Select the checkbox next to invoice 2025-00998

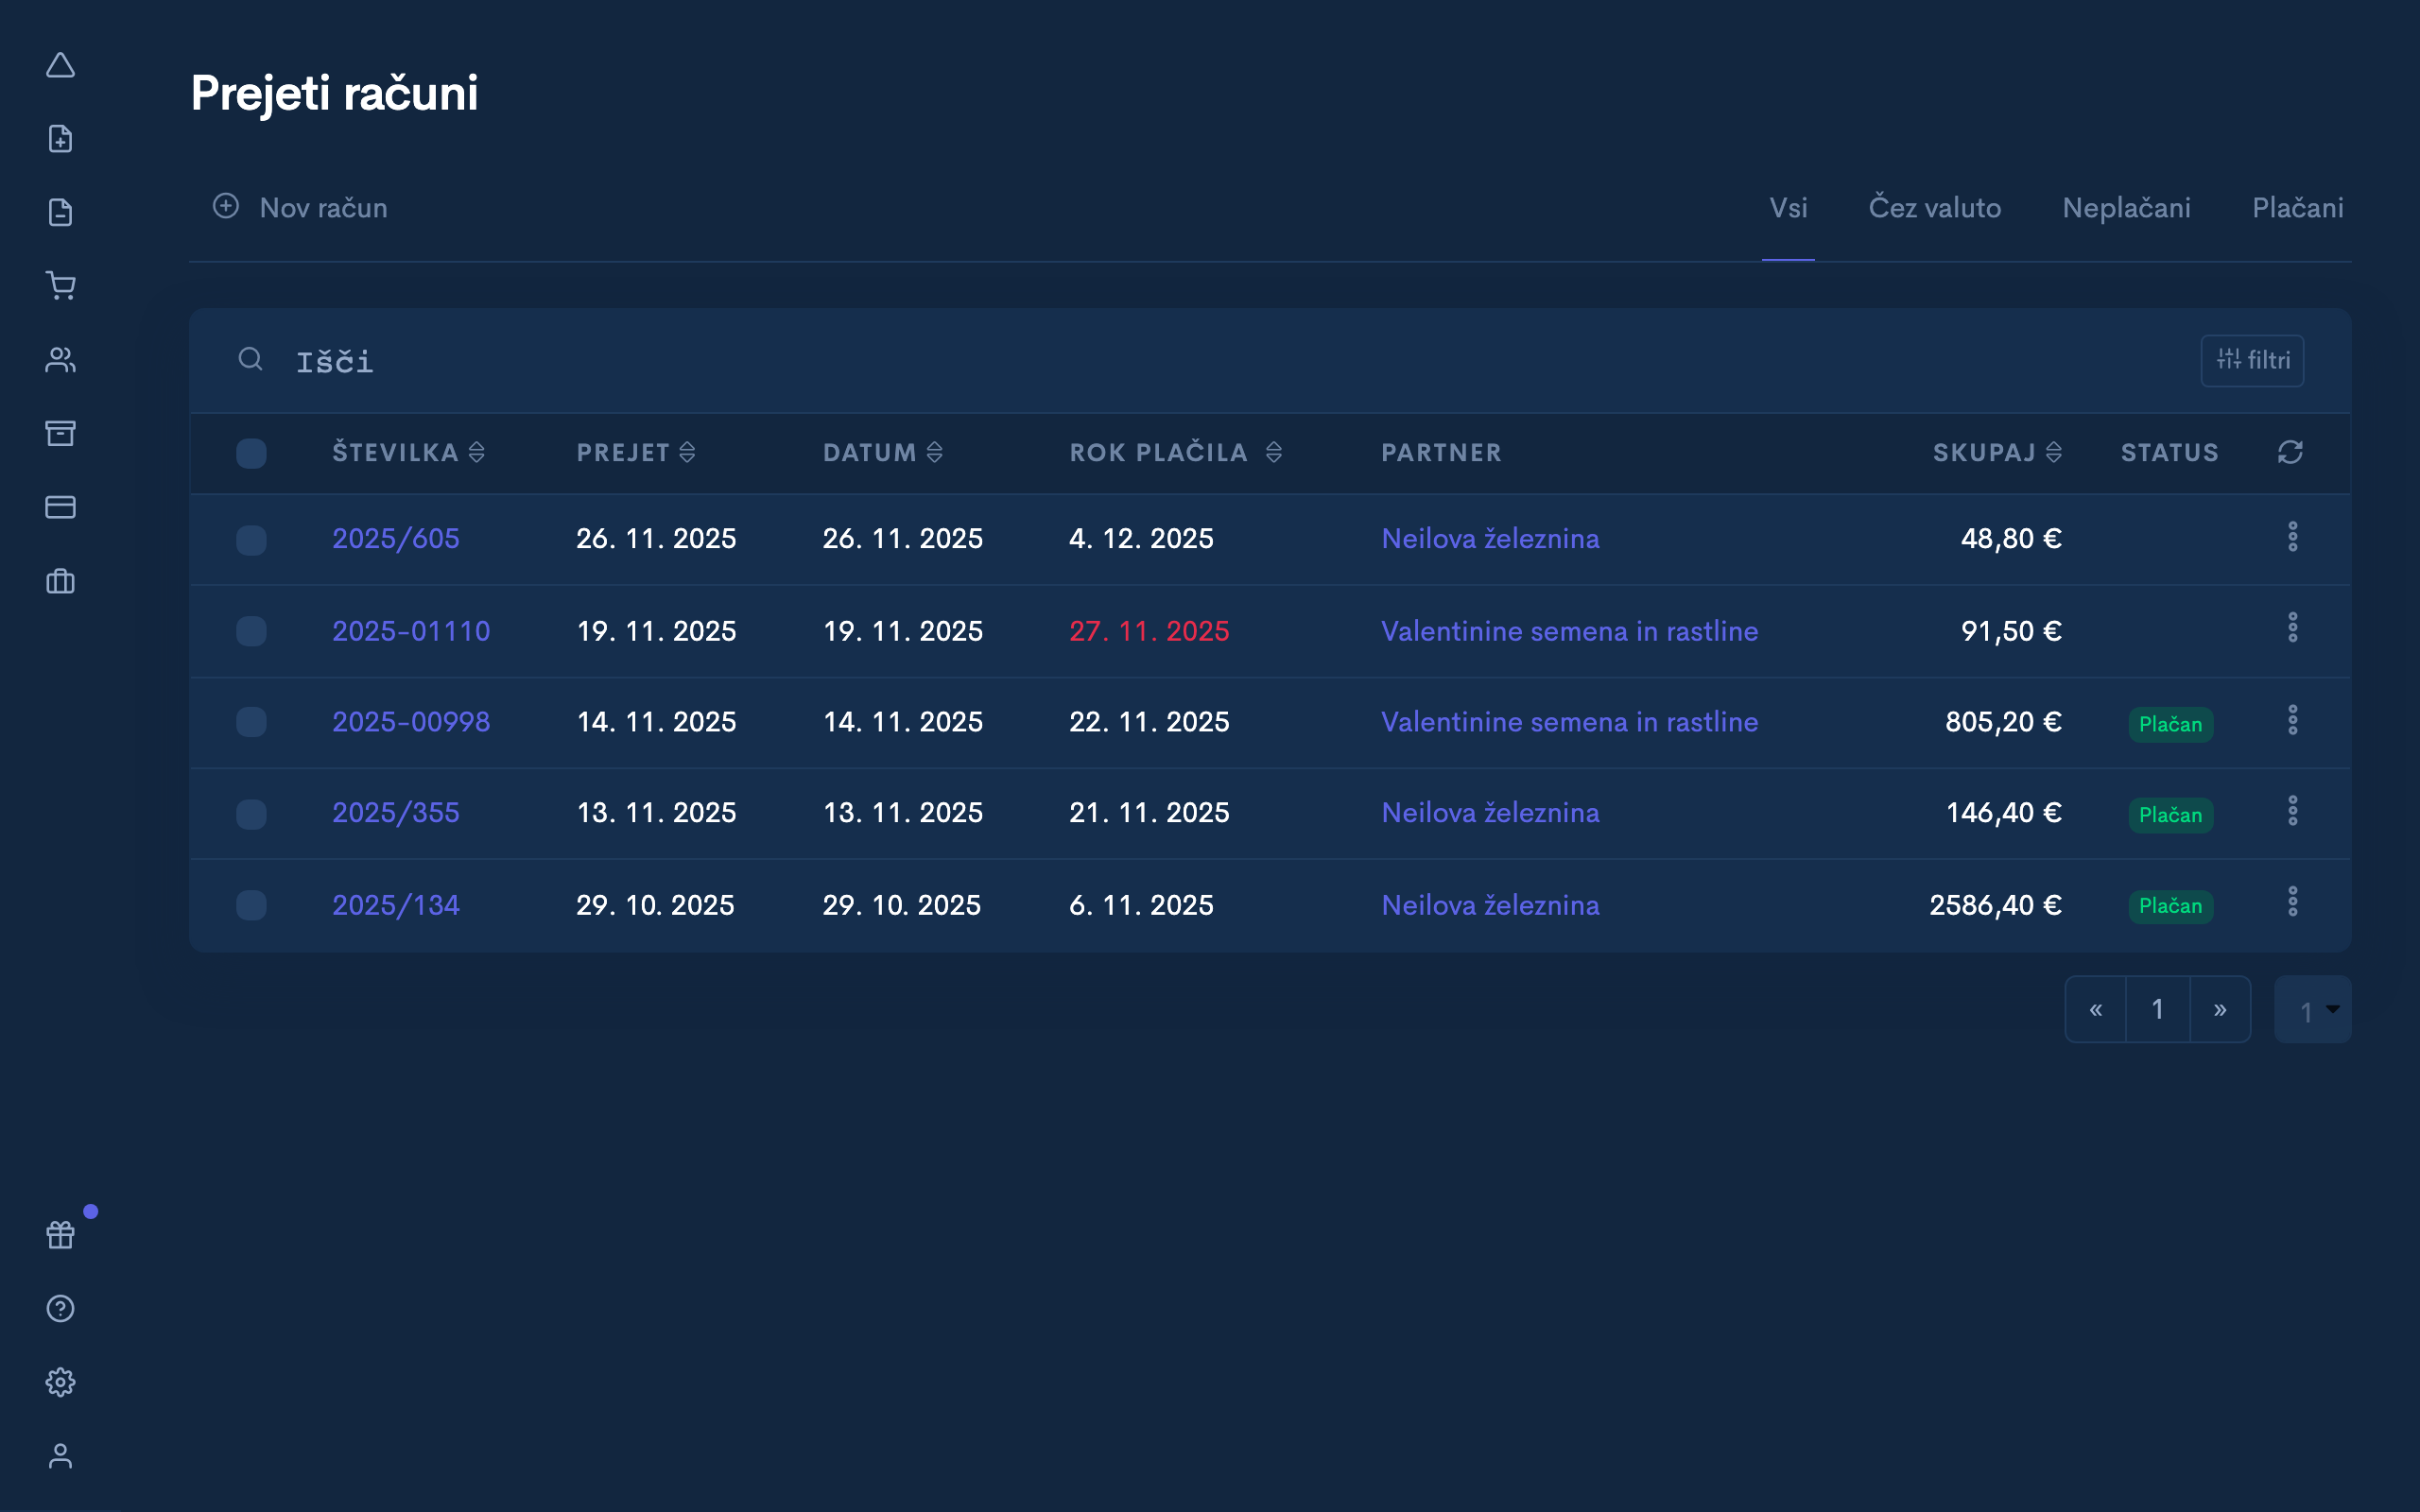coord(252,722)
